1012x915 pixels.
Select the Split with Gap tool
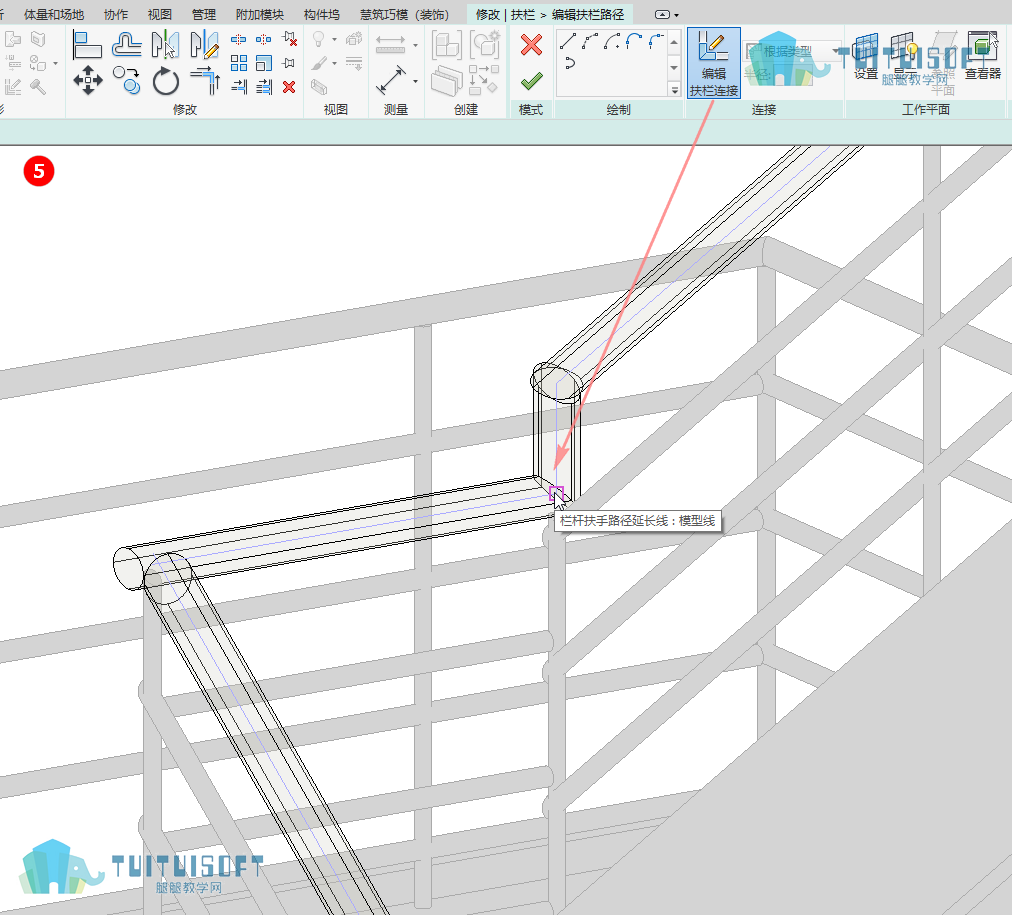pyautogui.click(x=263, y=39)
